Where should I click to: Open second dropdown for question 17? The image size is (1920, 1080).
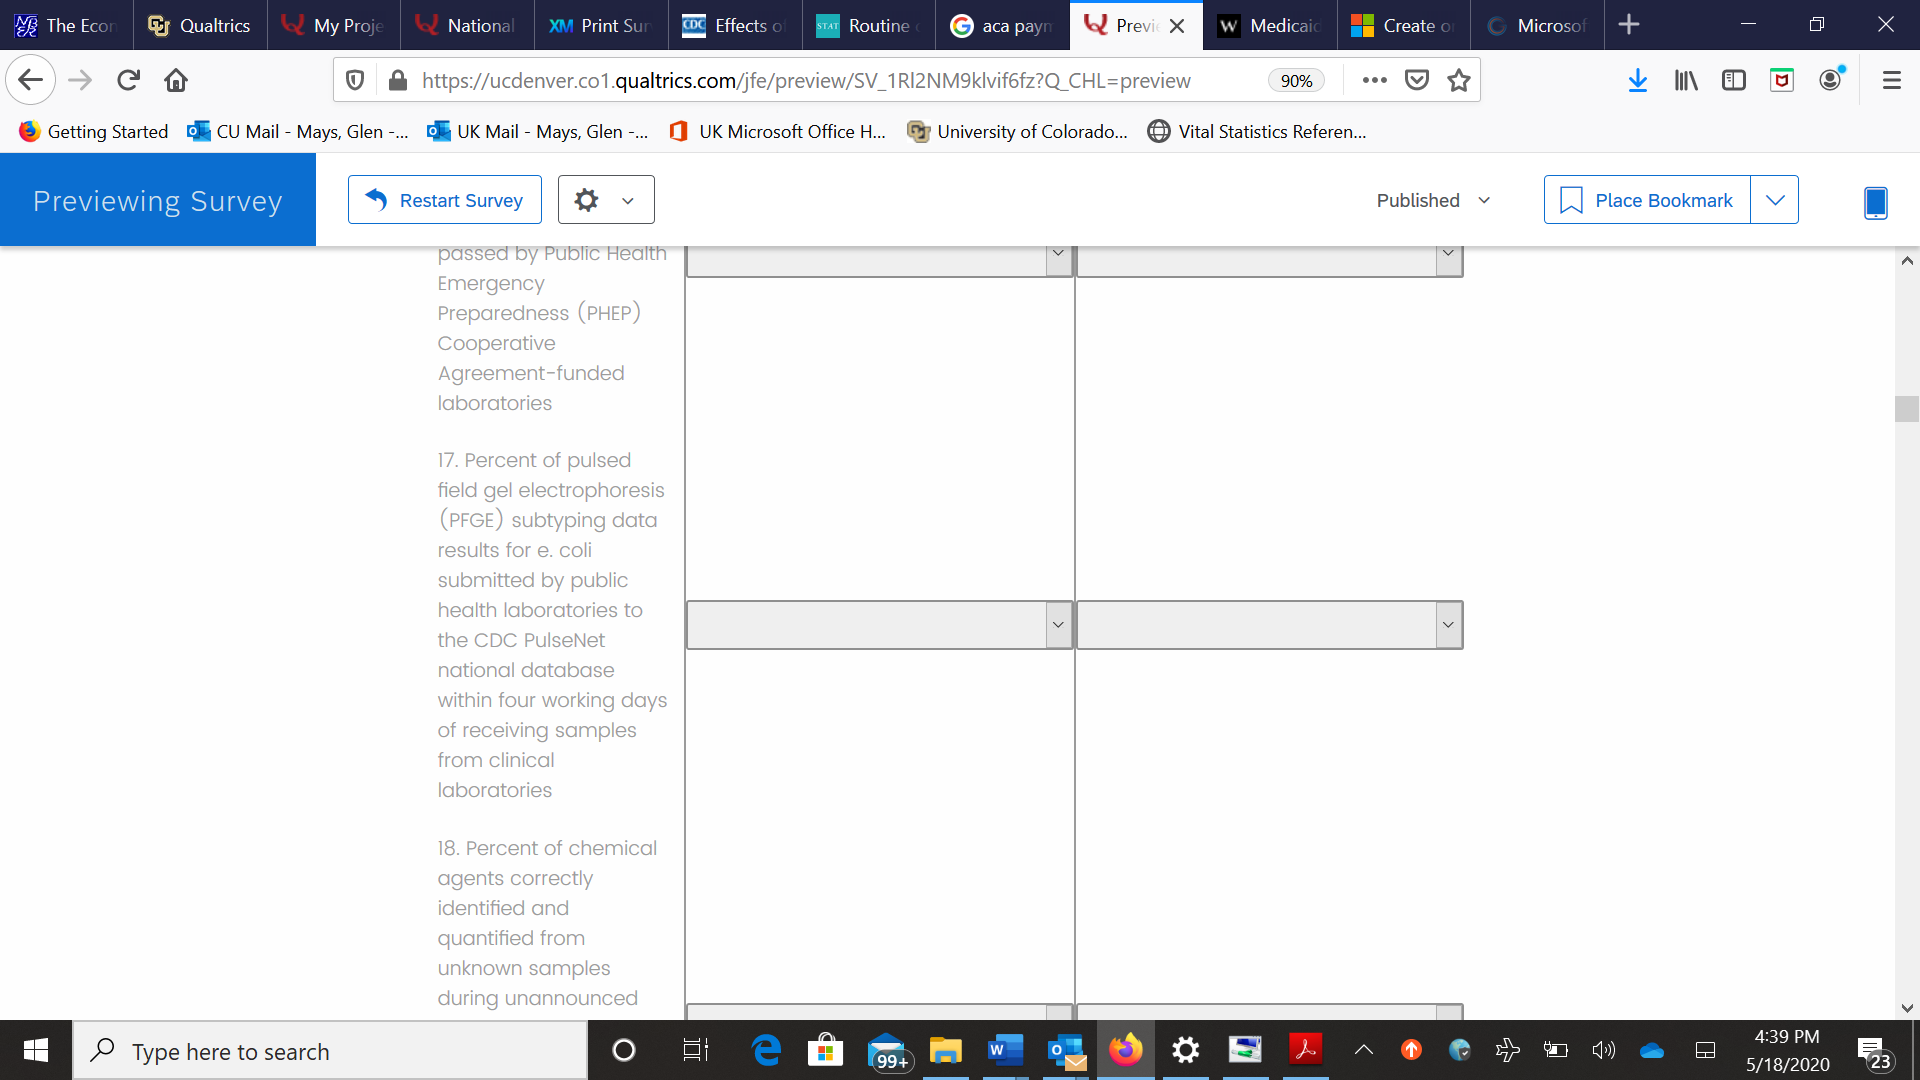pos(1269,625)
